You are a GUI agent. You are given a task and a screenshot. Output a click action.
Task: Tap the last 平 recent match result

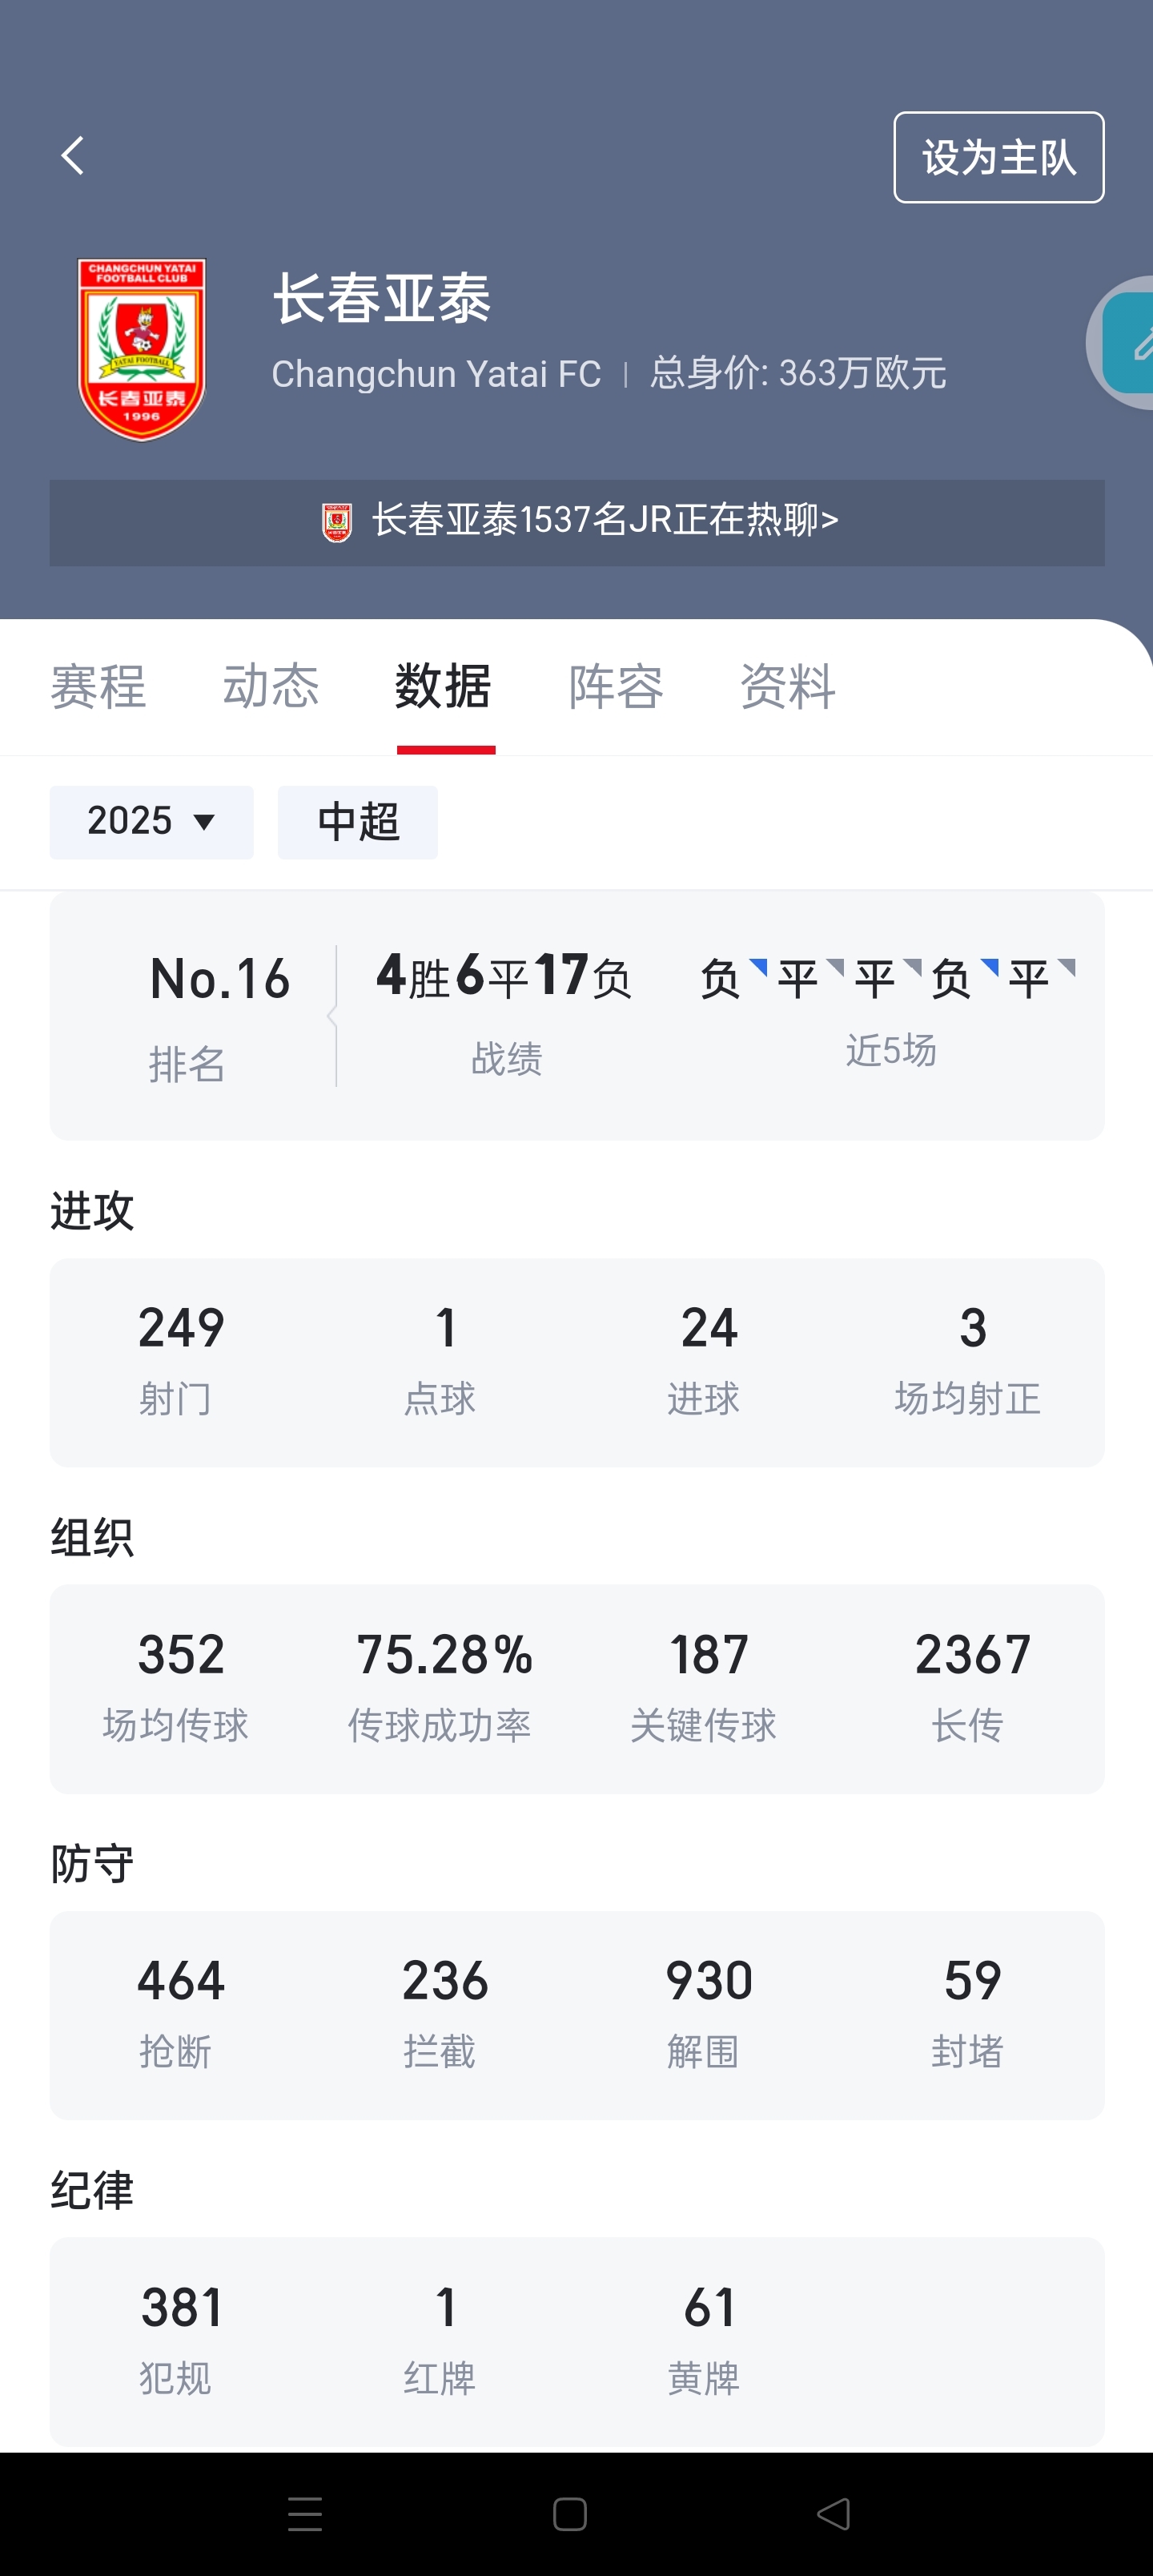click(1029, 979)
